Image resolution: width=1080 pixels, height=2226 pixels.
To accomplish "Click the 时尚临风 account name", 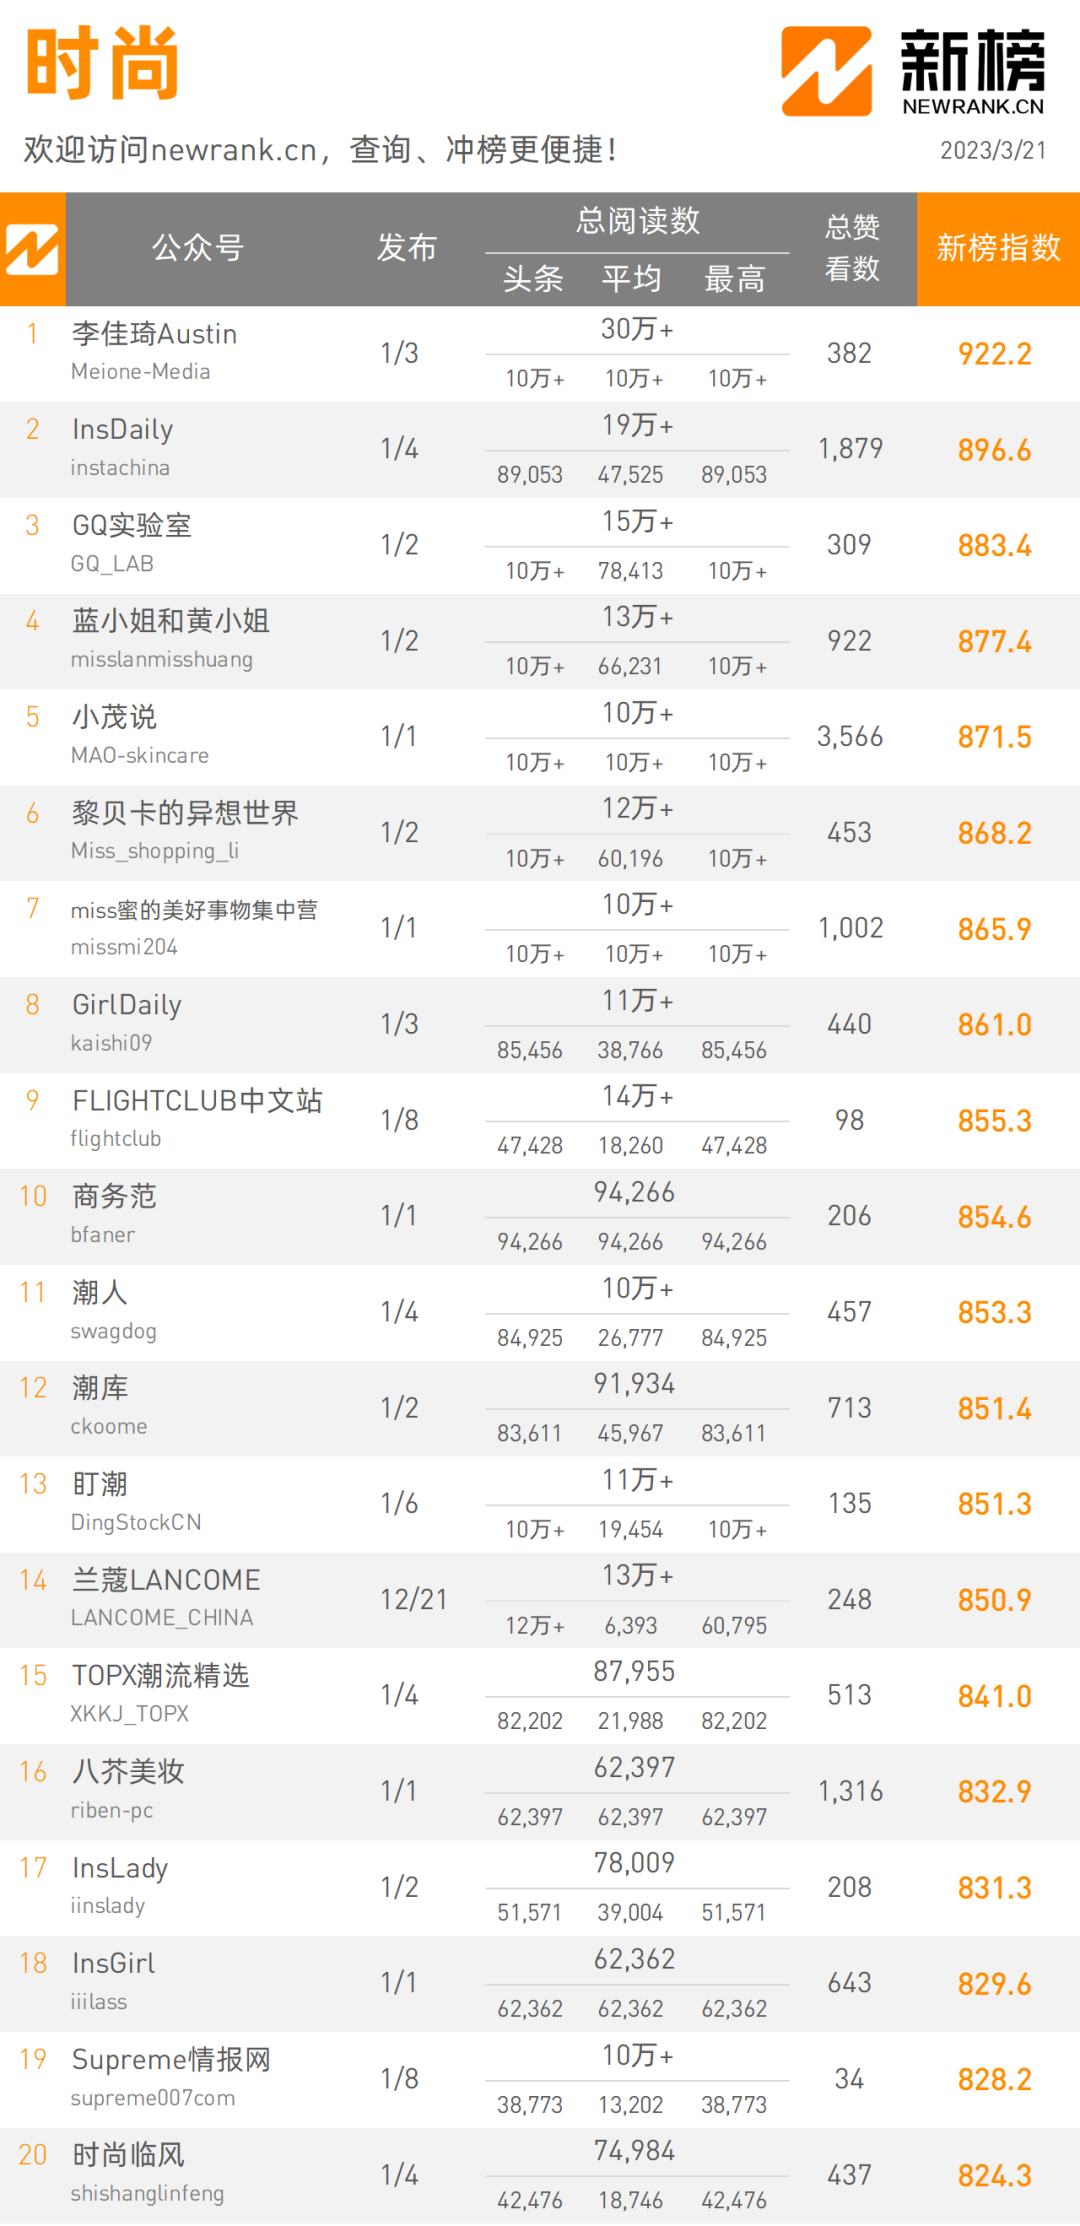I will click(x=128, y=2155).
